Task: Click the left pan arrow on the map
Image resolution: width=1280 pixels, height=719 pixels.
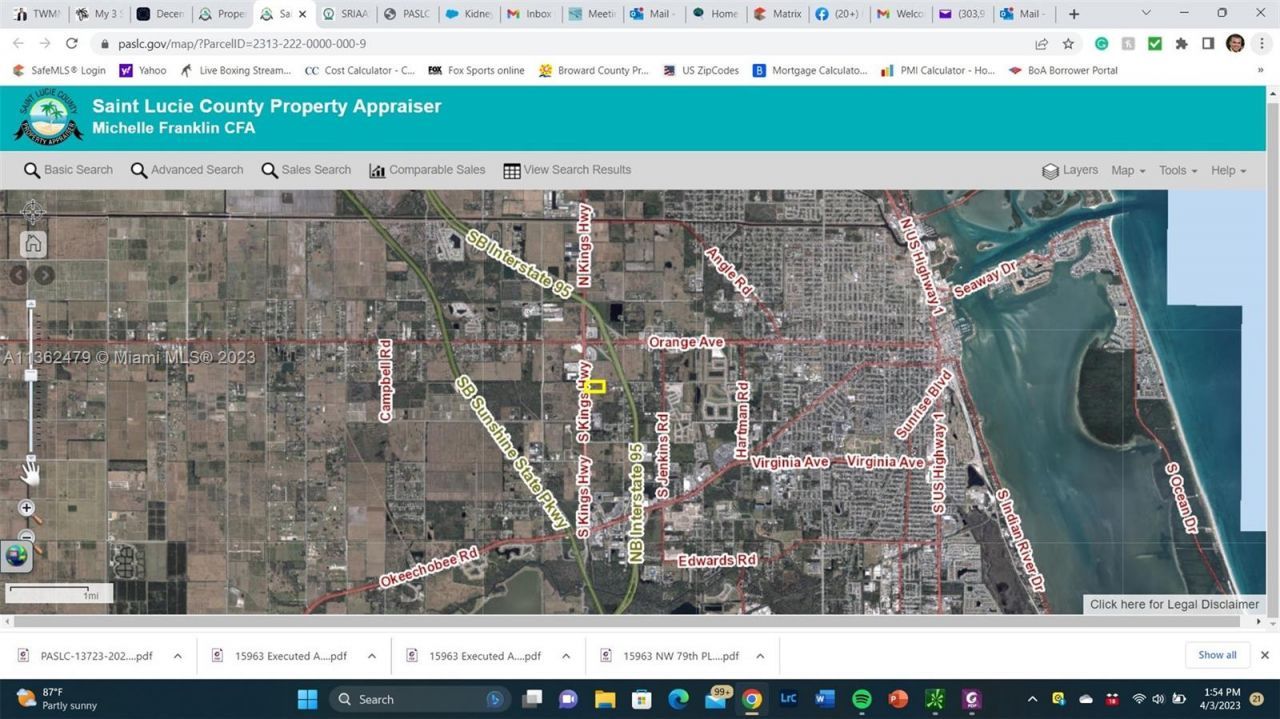Action: pos(20,275)
